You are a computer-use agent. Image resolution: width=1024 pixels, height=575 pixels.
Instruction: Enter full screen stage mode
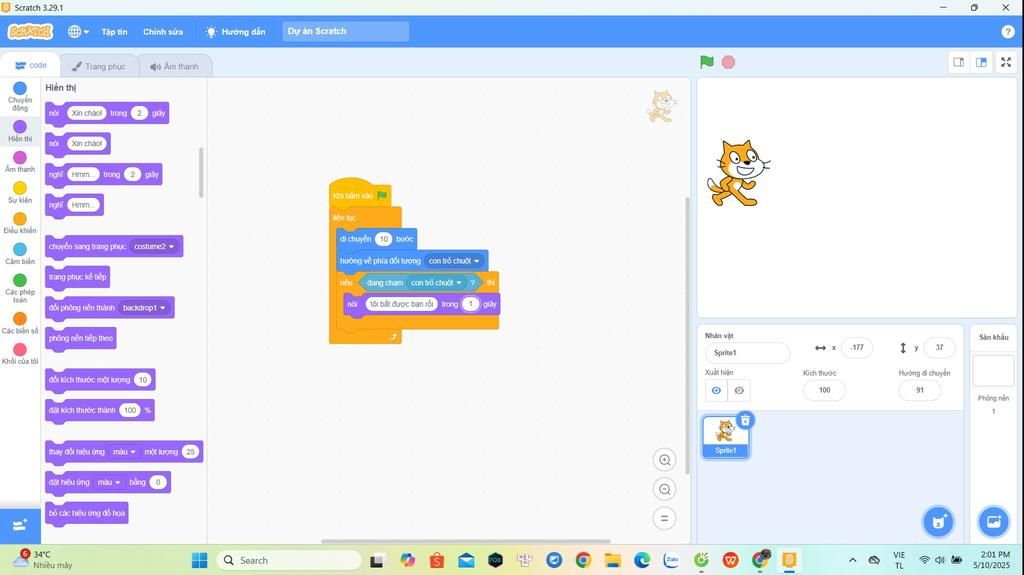pos(1006,62)
